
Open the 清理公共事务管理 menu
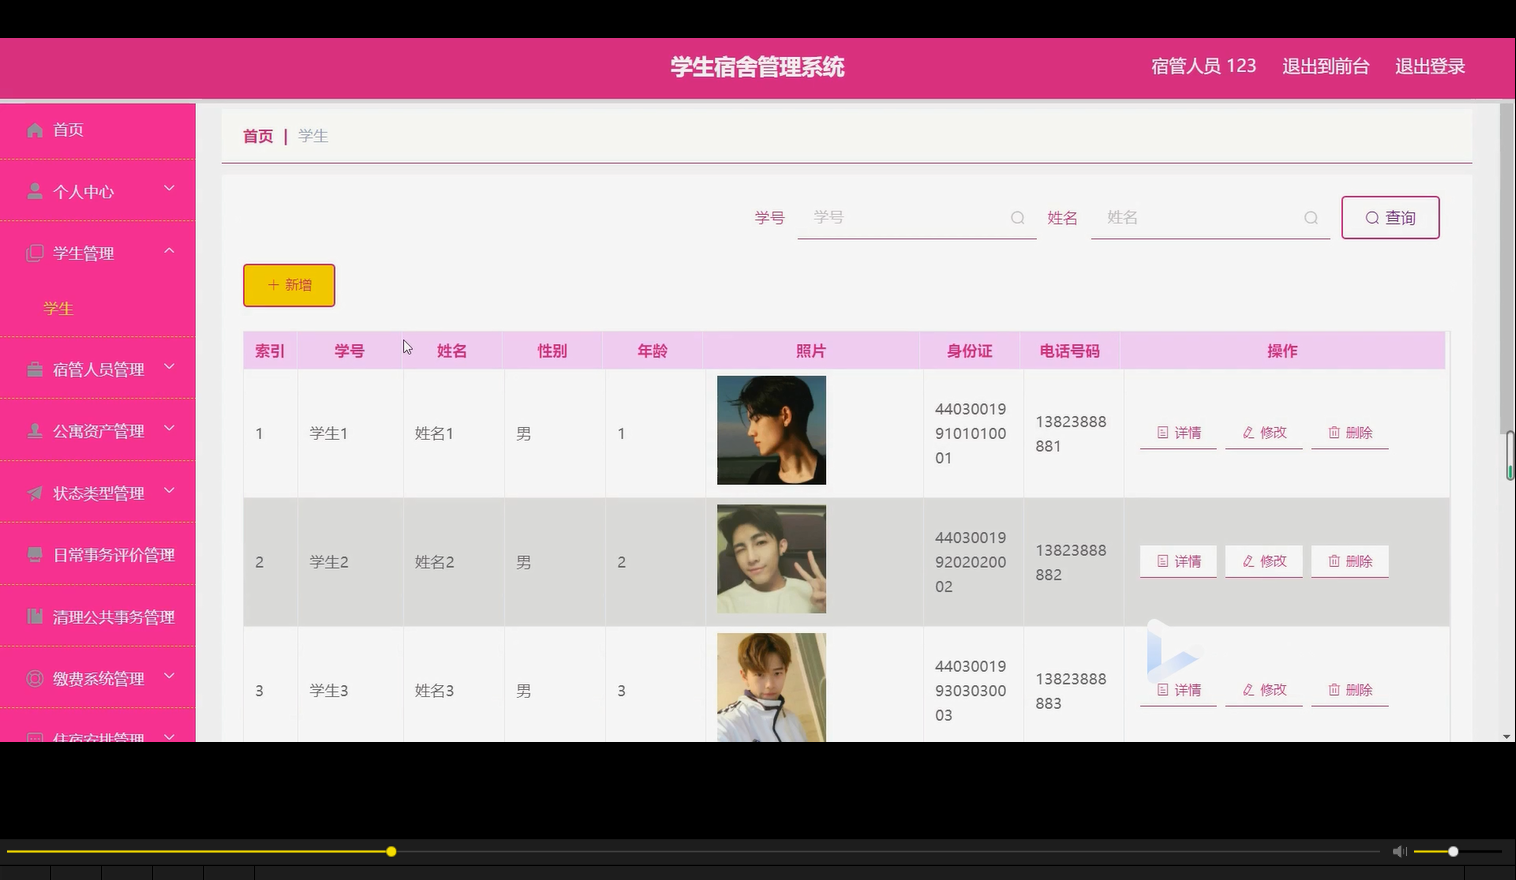[98, 617]
